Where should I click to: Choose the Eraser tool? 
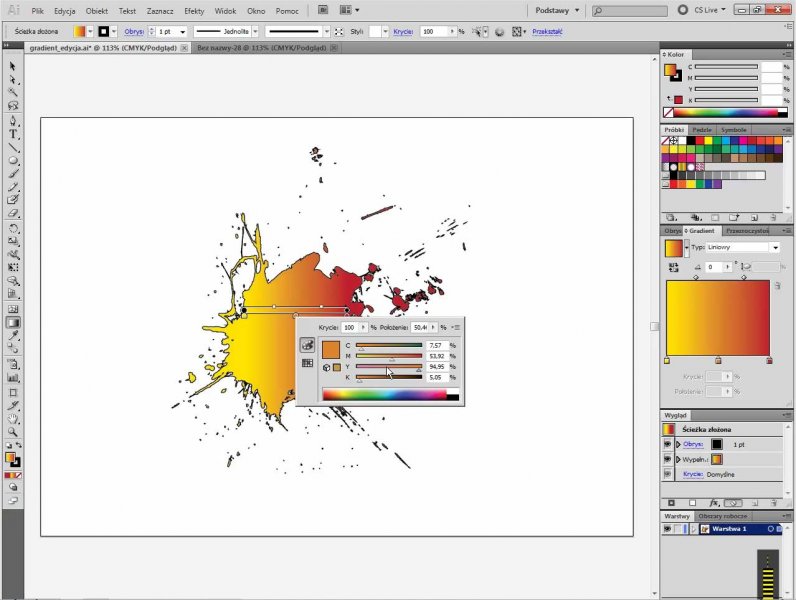click(13, 213)
